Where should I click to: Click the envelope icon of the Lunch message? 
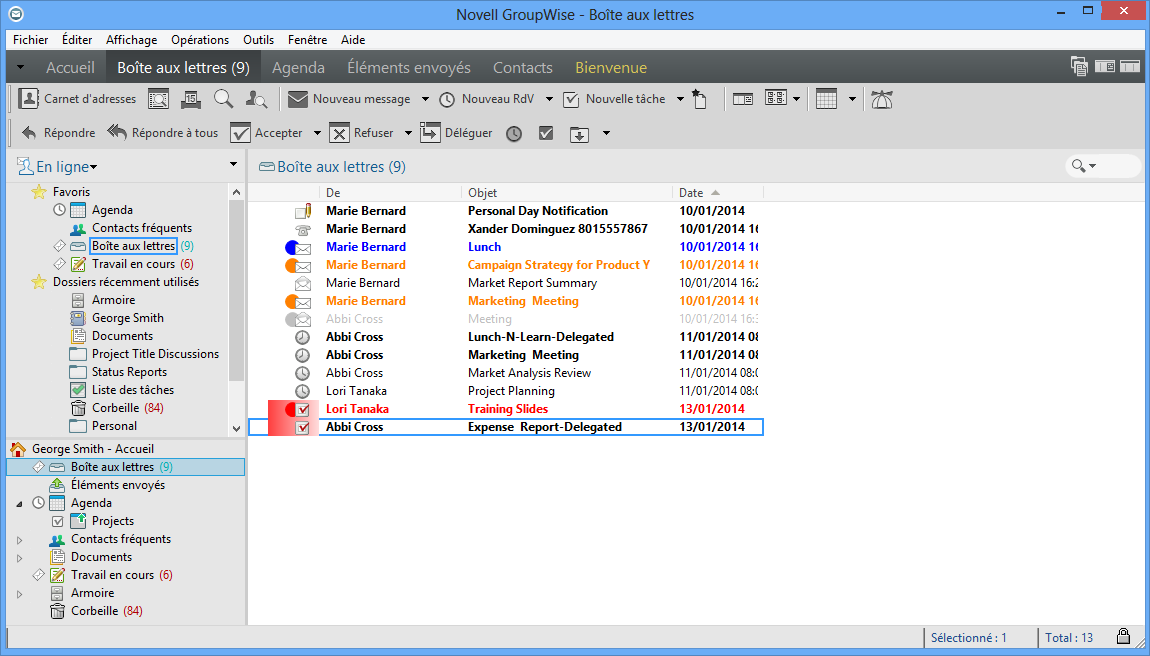tap(303, 248)
